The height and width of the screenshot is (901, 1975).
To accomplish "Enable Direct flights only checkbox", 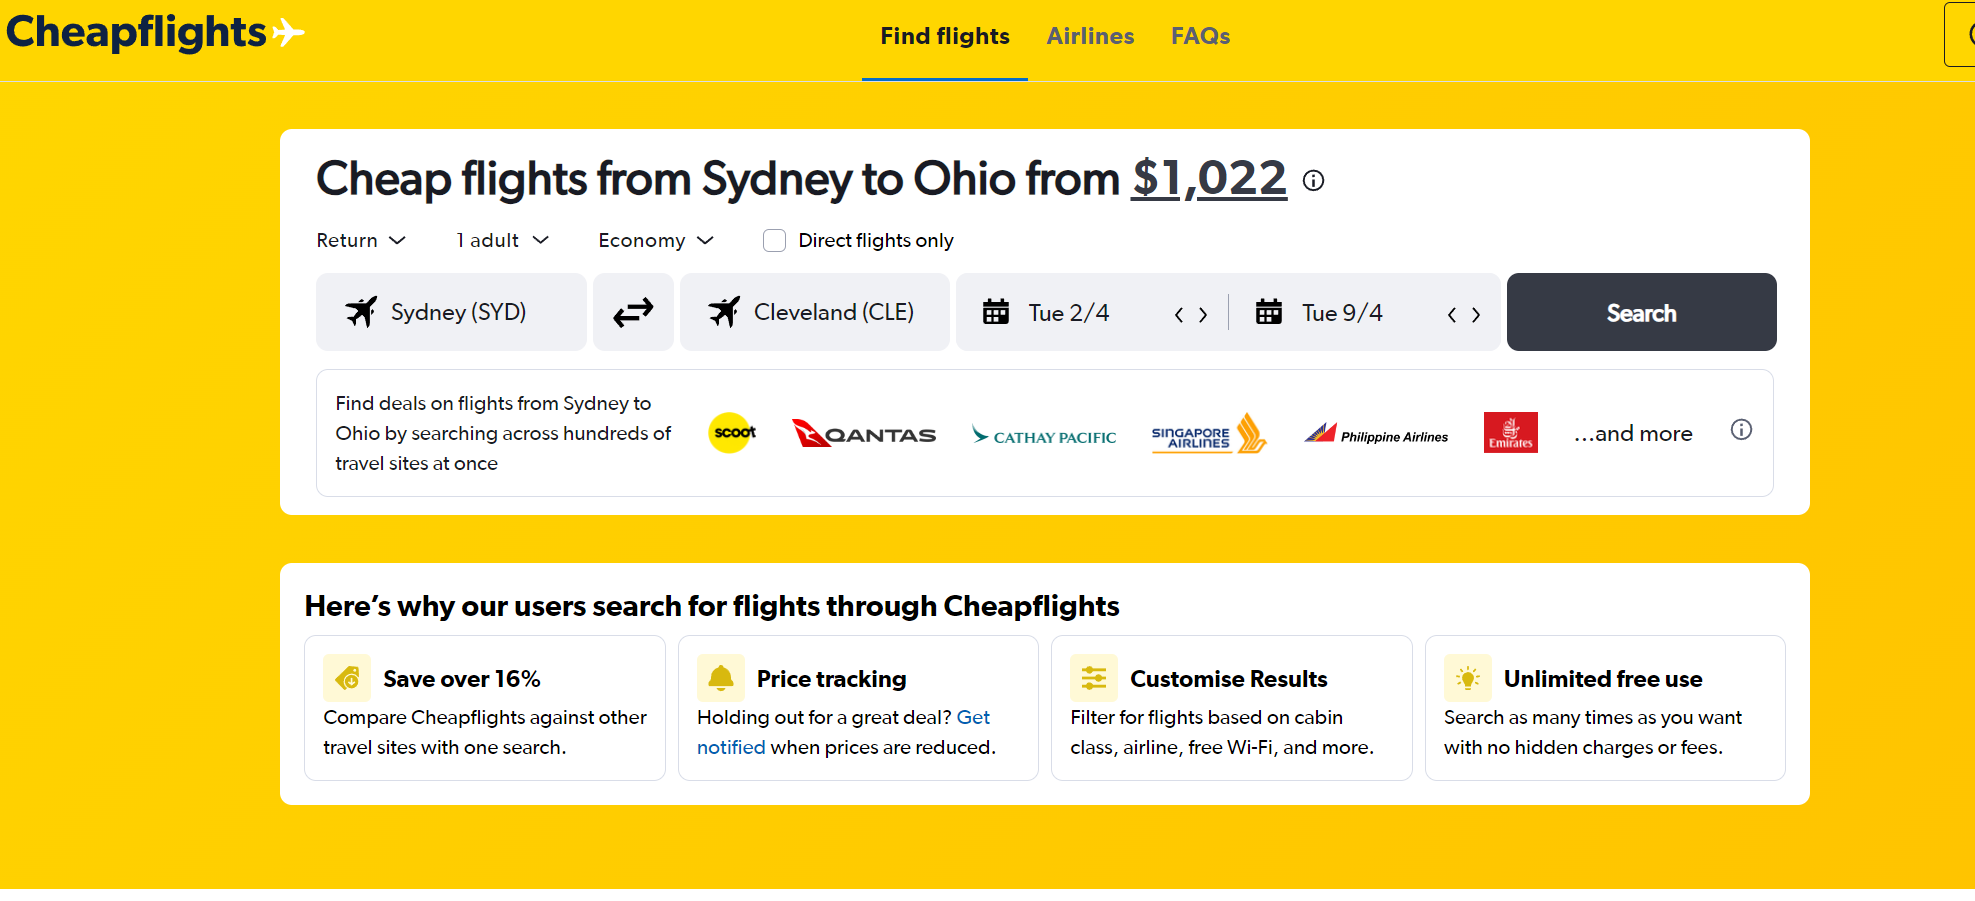I will click(x=774, y=241).
